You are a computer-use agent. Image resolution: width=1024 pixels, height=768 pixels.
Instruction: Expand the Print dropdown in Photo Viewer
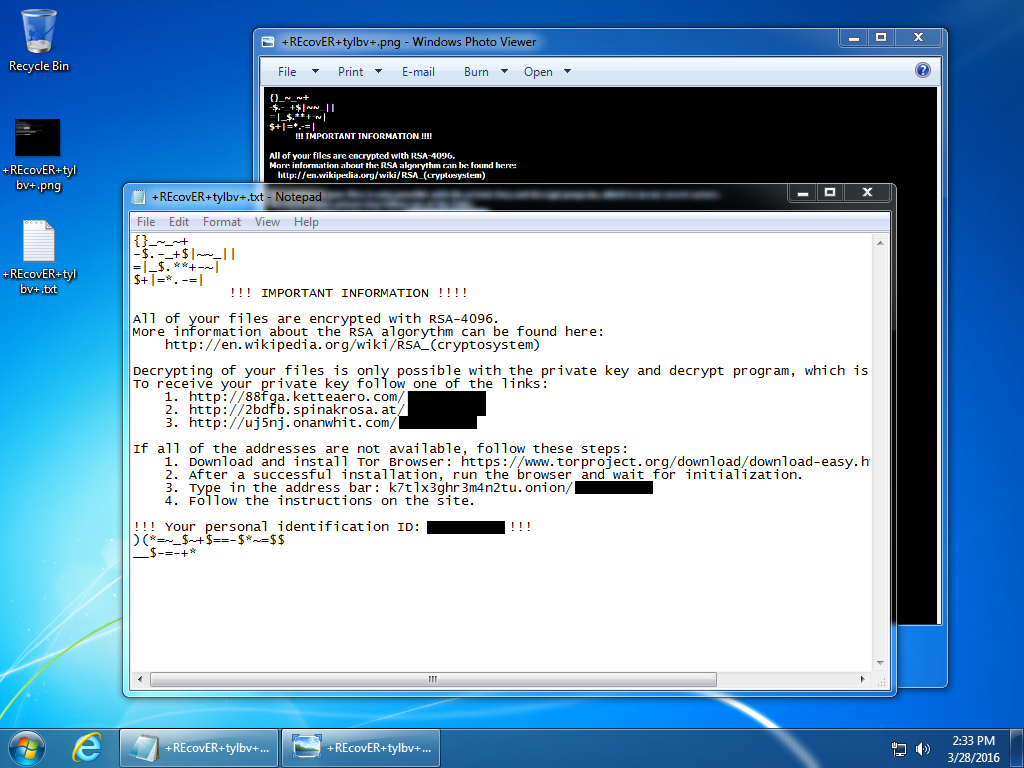[x=359, y=72]
